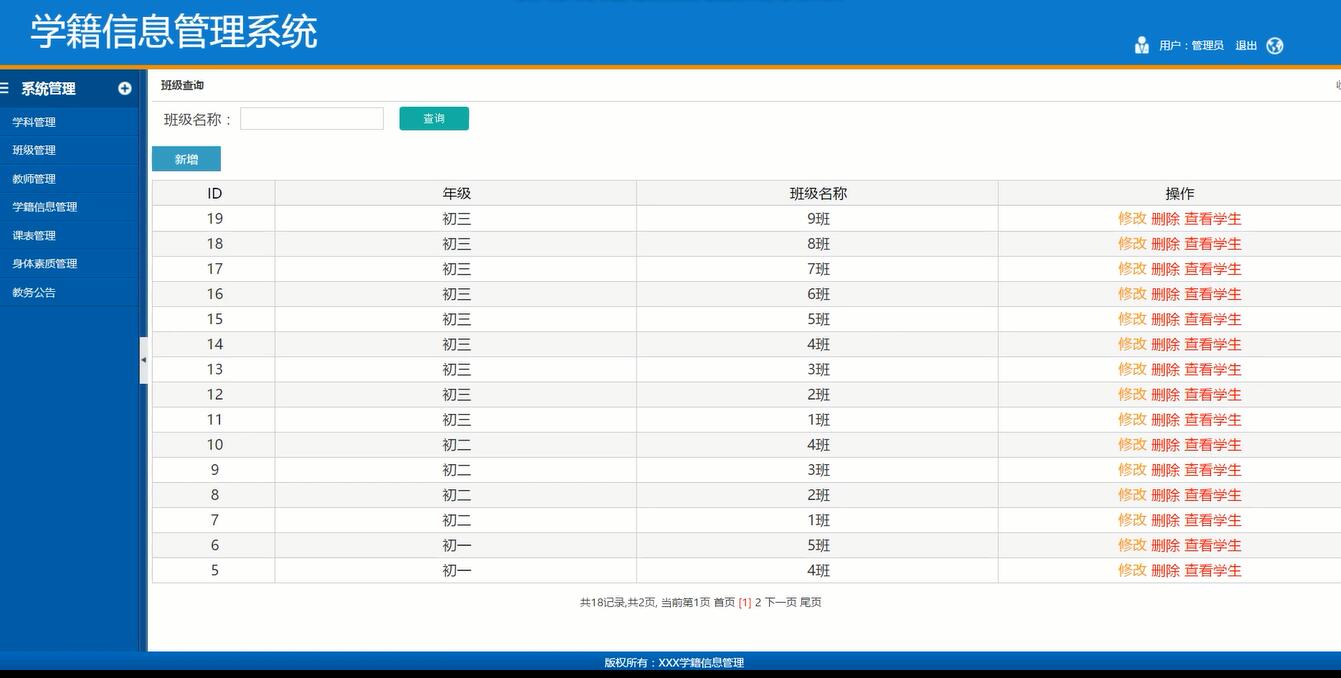Image resolution: width=1341 pixels, height=678 pixels.
Task: Toggle the hamburger icon next to 系统管理
Action: pos(4,88)
